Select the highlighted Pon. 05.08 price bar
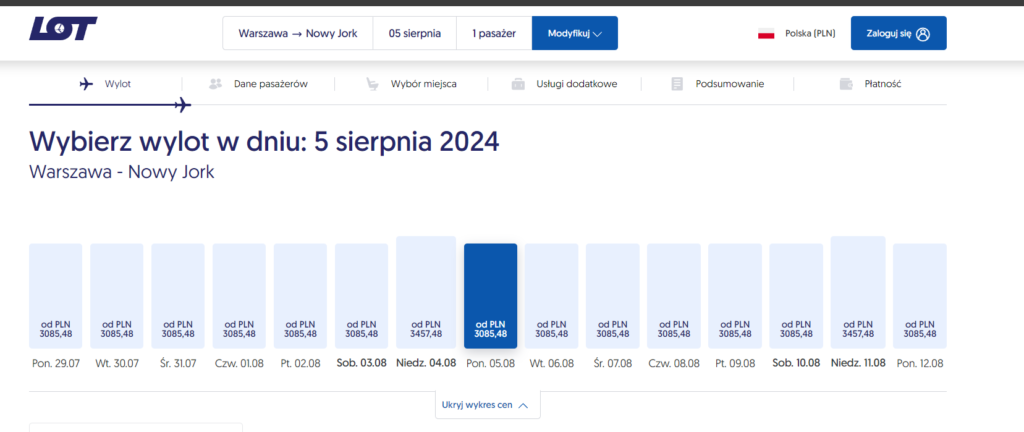The image size is (1024, 432). pyautogui.click(x=490, y=297)
